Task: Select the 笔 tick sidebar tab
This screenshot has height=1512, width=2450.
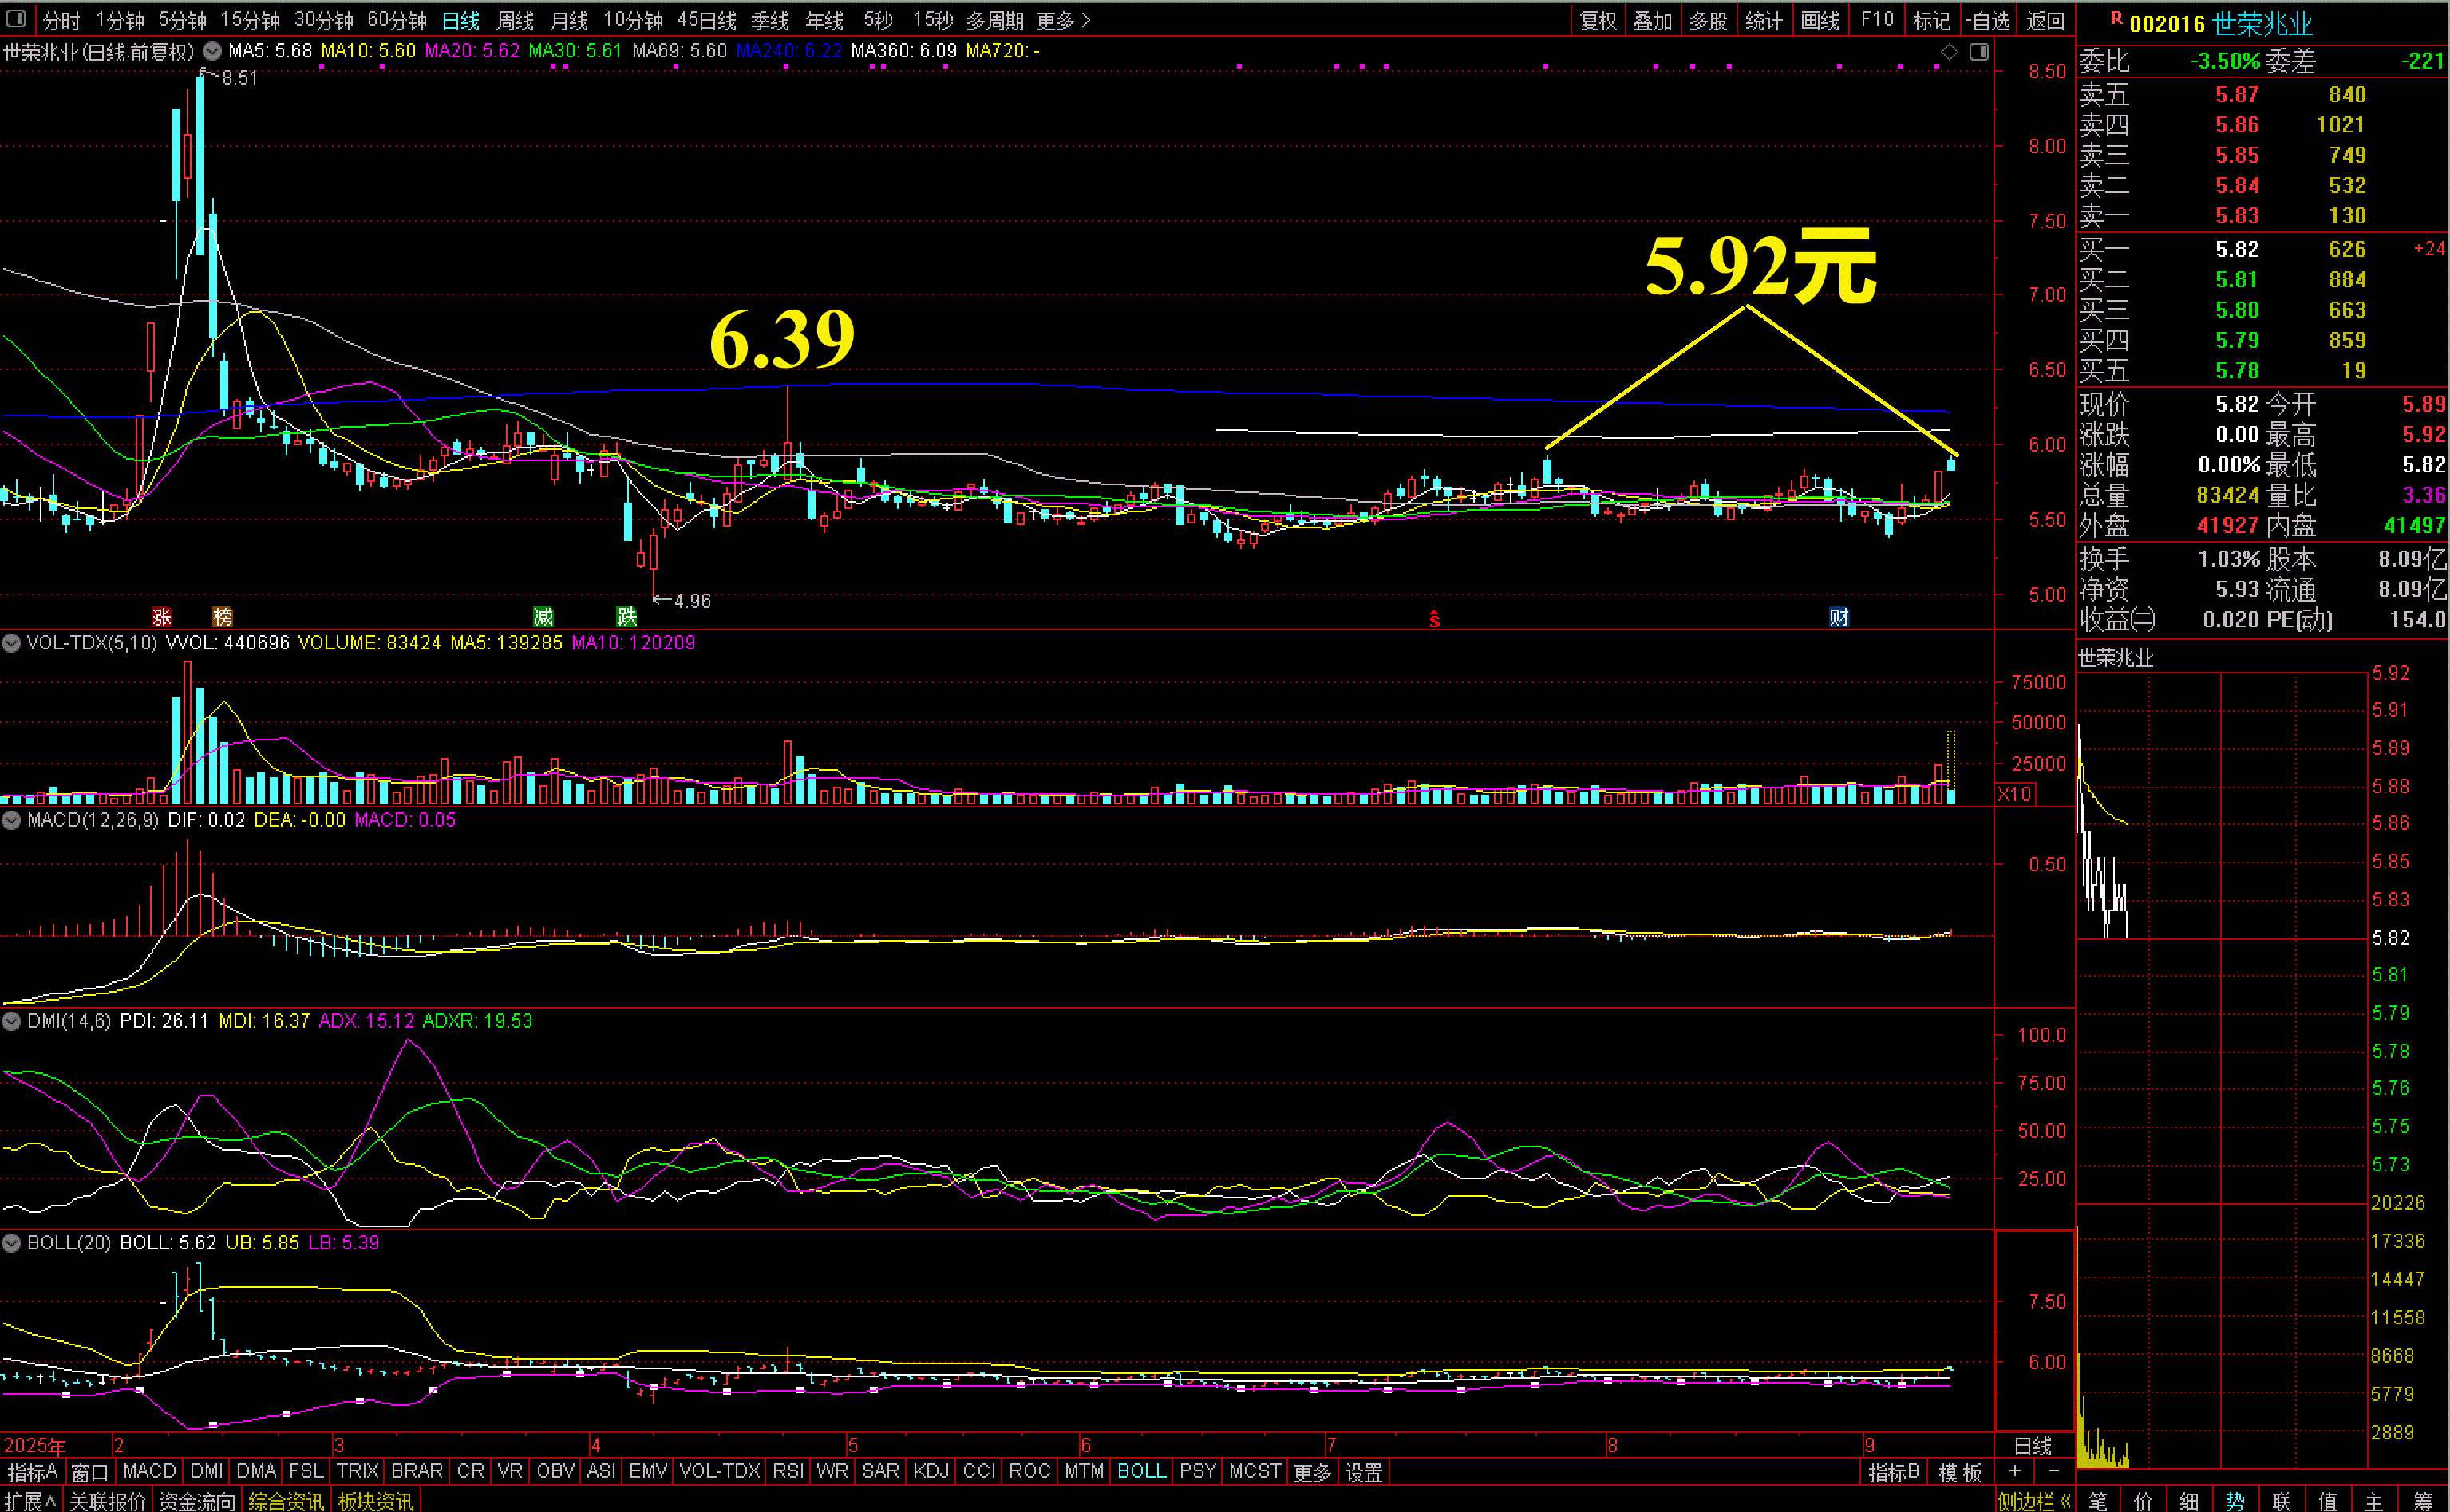Action: (x=2098, y=1501)
